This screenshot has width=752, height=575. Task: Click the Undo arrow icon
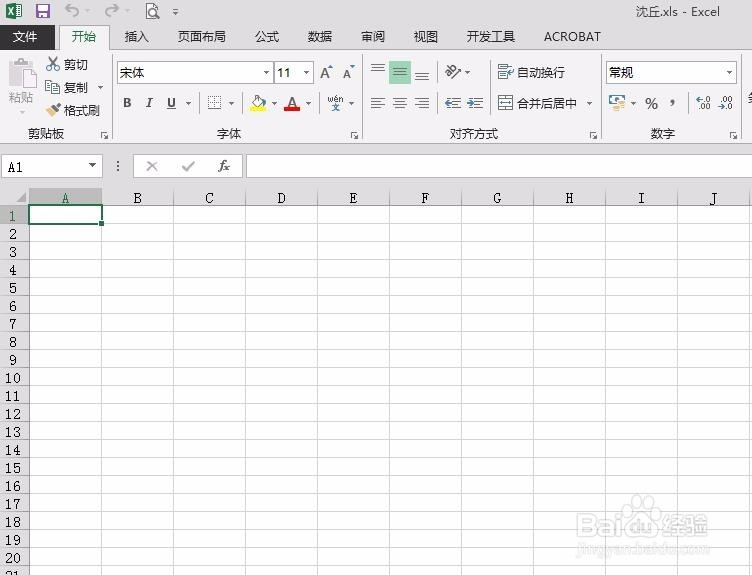pos(72,10)
